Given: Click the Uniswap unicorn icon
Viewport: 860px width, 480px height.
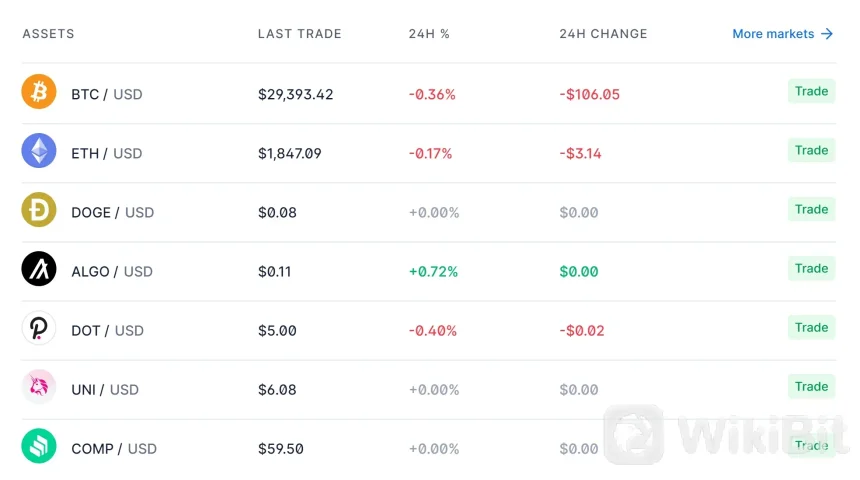Looking at the screenshot, I should click(39, 388).
